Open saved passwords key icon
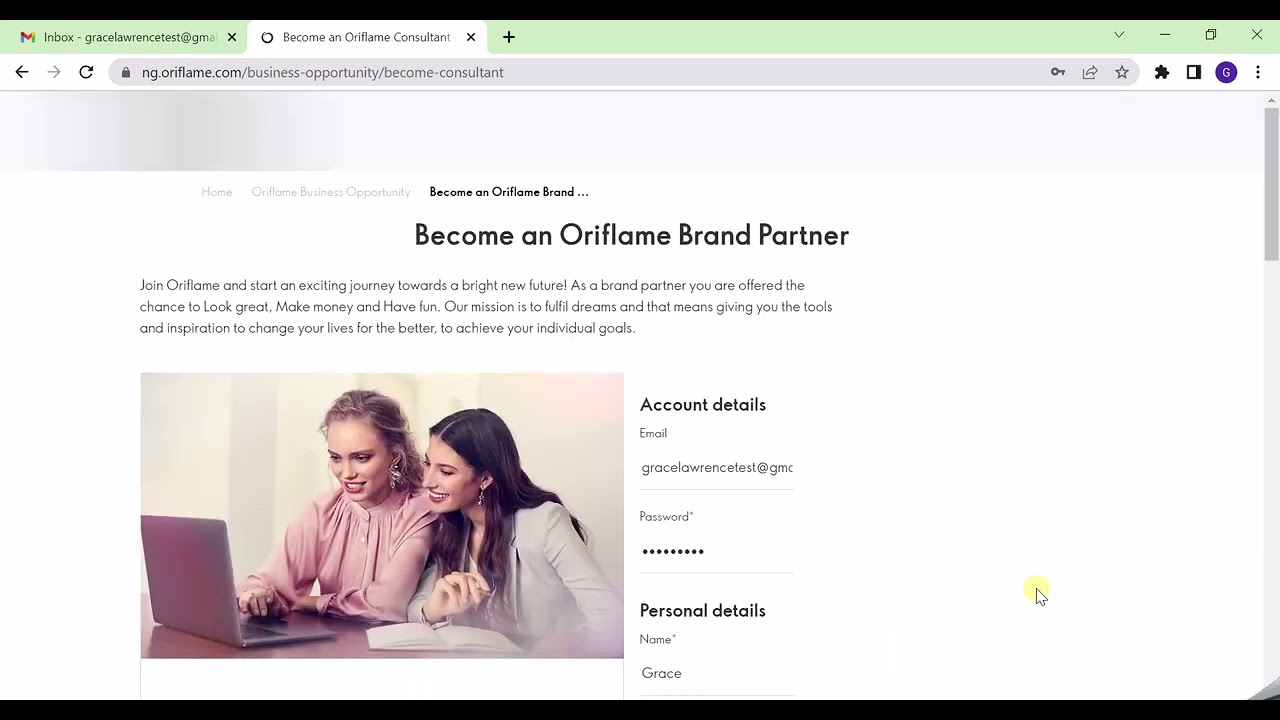The width and height of the screenshot is (1280, 720). [1058, 72]
